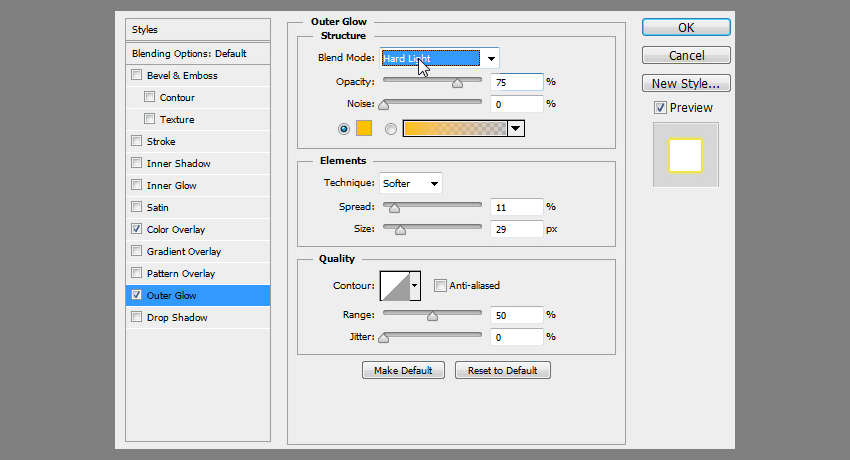
Task: Click the OK button
Action: 686,28
